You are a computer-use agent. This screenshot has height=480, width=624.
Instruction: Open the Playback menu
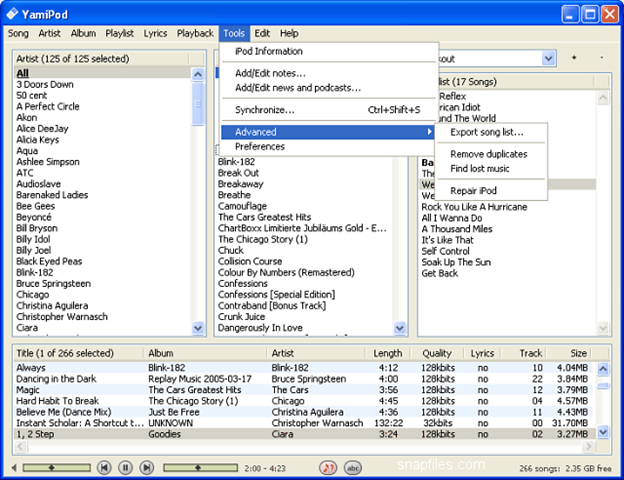(195, 33)
